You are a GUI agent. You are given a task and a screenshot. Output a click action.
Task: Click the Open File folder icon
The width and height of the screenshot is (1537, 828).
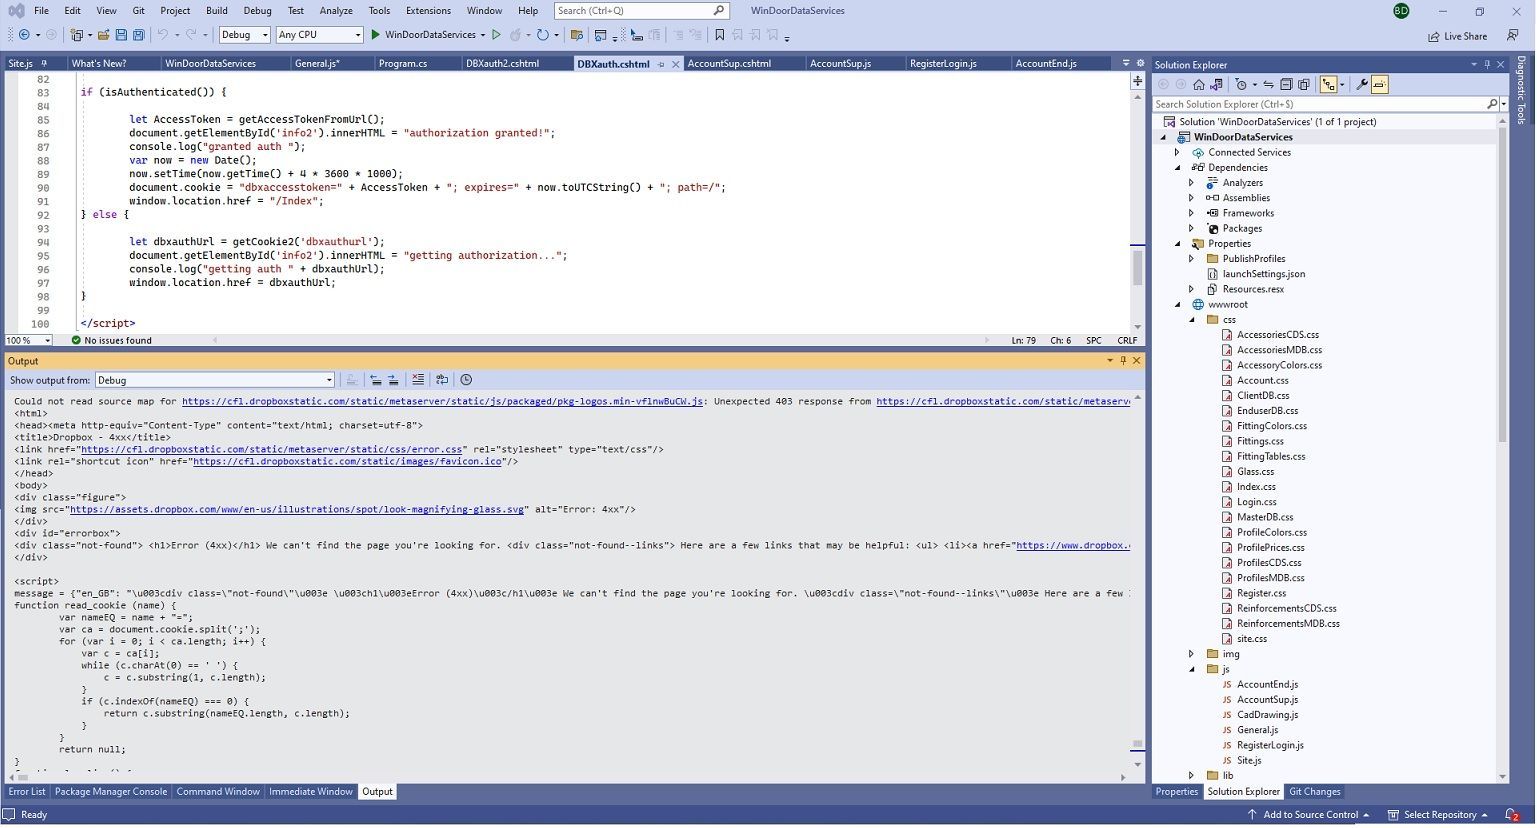103,35
